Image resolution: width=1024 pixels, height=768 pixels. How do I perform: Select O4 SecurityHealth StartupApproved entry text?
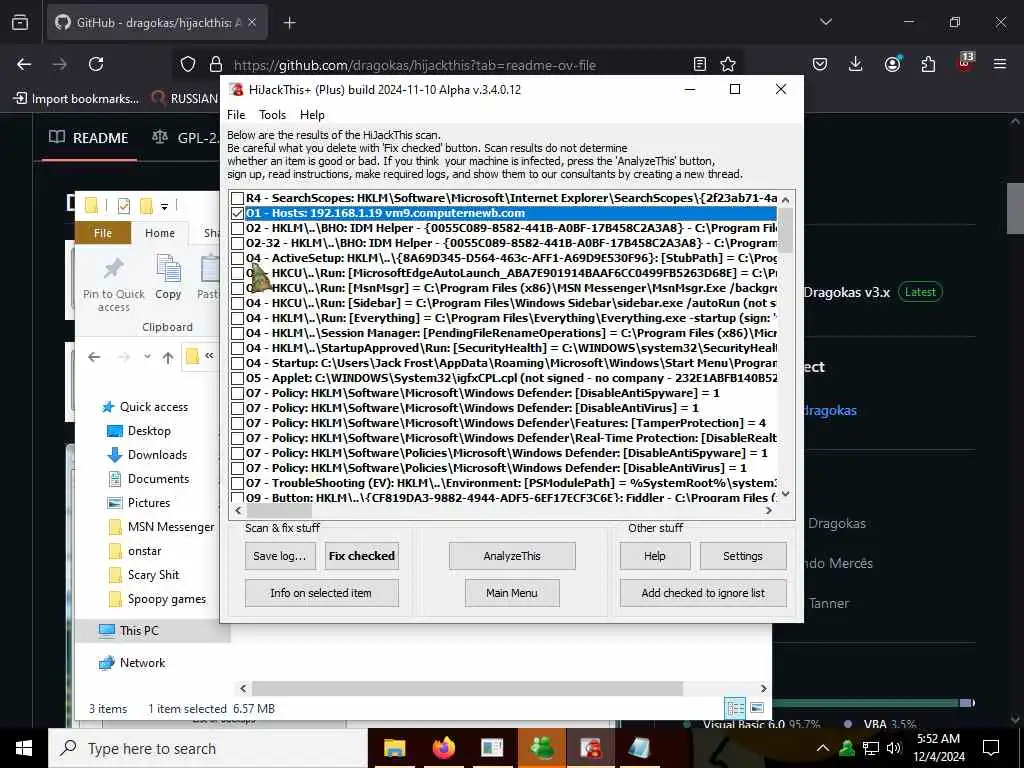511,348
